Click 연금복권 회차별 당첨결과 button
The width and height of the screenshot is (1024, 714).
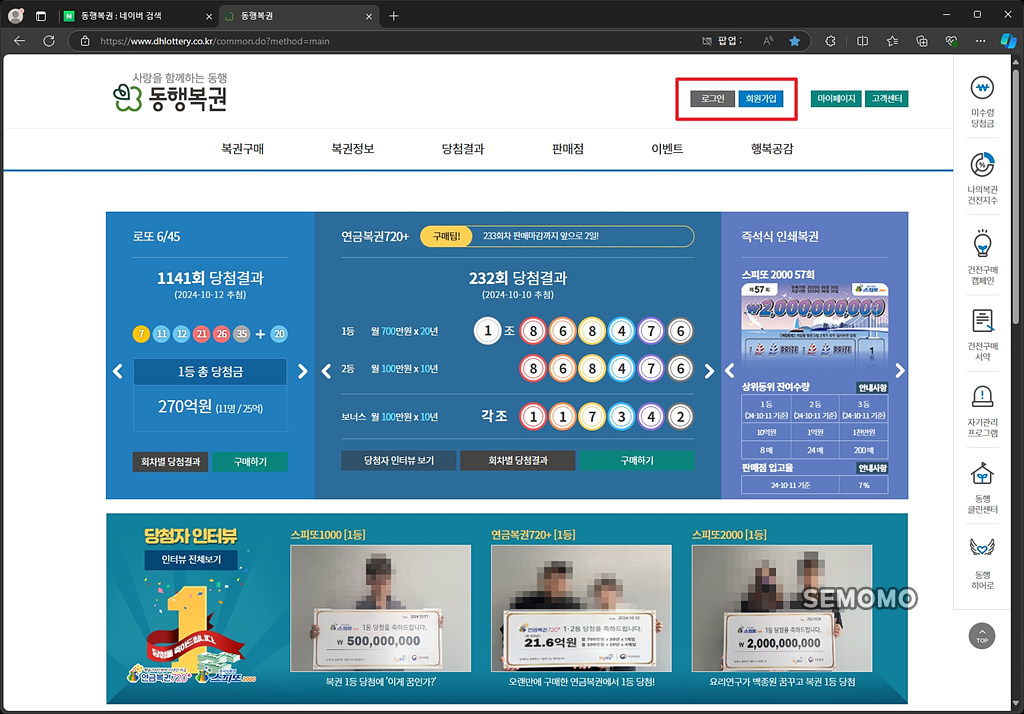518,461
